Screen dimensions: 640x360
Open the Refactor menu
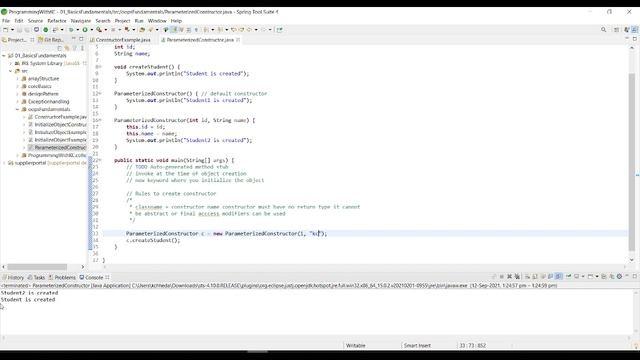click(x=57, y=21)
